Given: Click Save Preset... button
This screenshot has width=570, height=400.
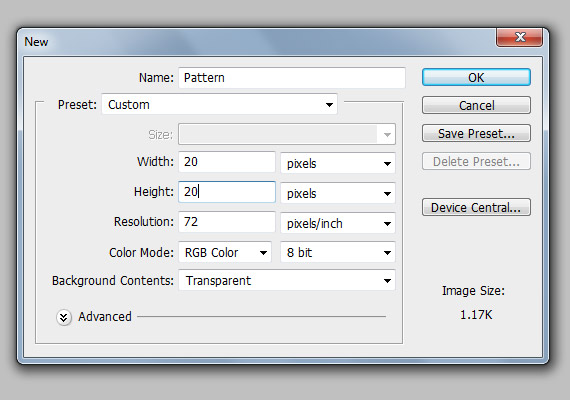Looking at the screenshot, I should pyautogui.click(x=476, y=133).
